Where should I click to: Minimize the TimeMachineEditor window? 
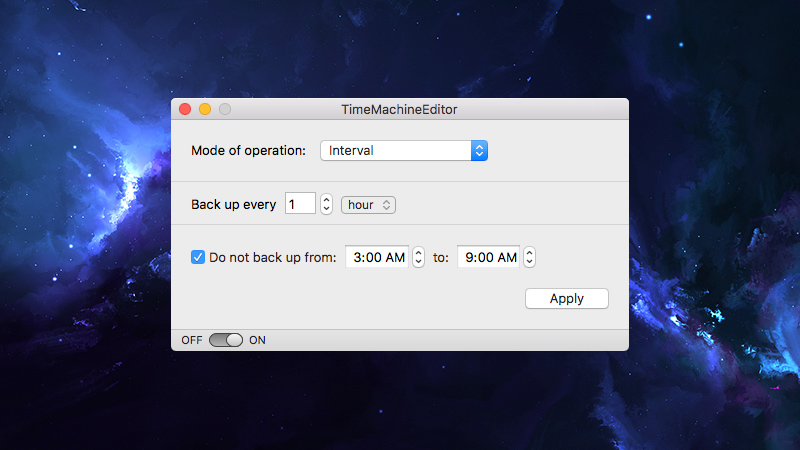point(205,109)
